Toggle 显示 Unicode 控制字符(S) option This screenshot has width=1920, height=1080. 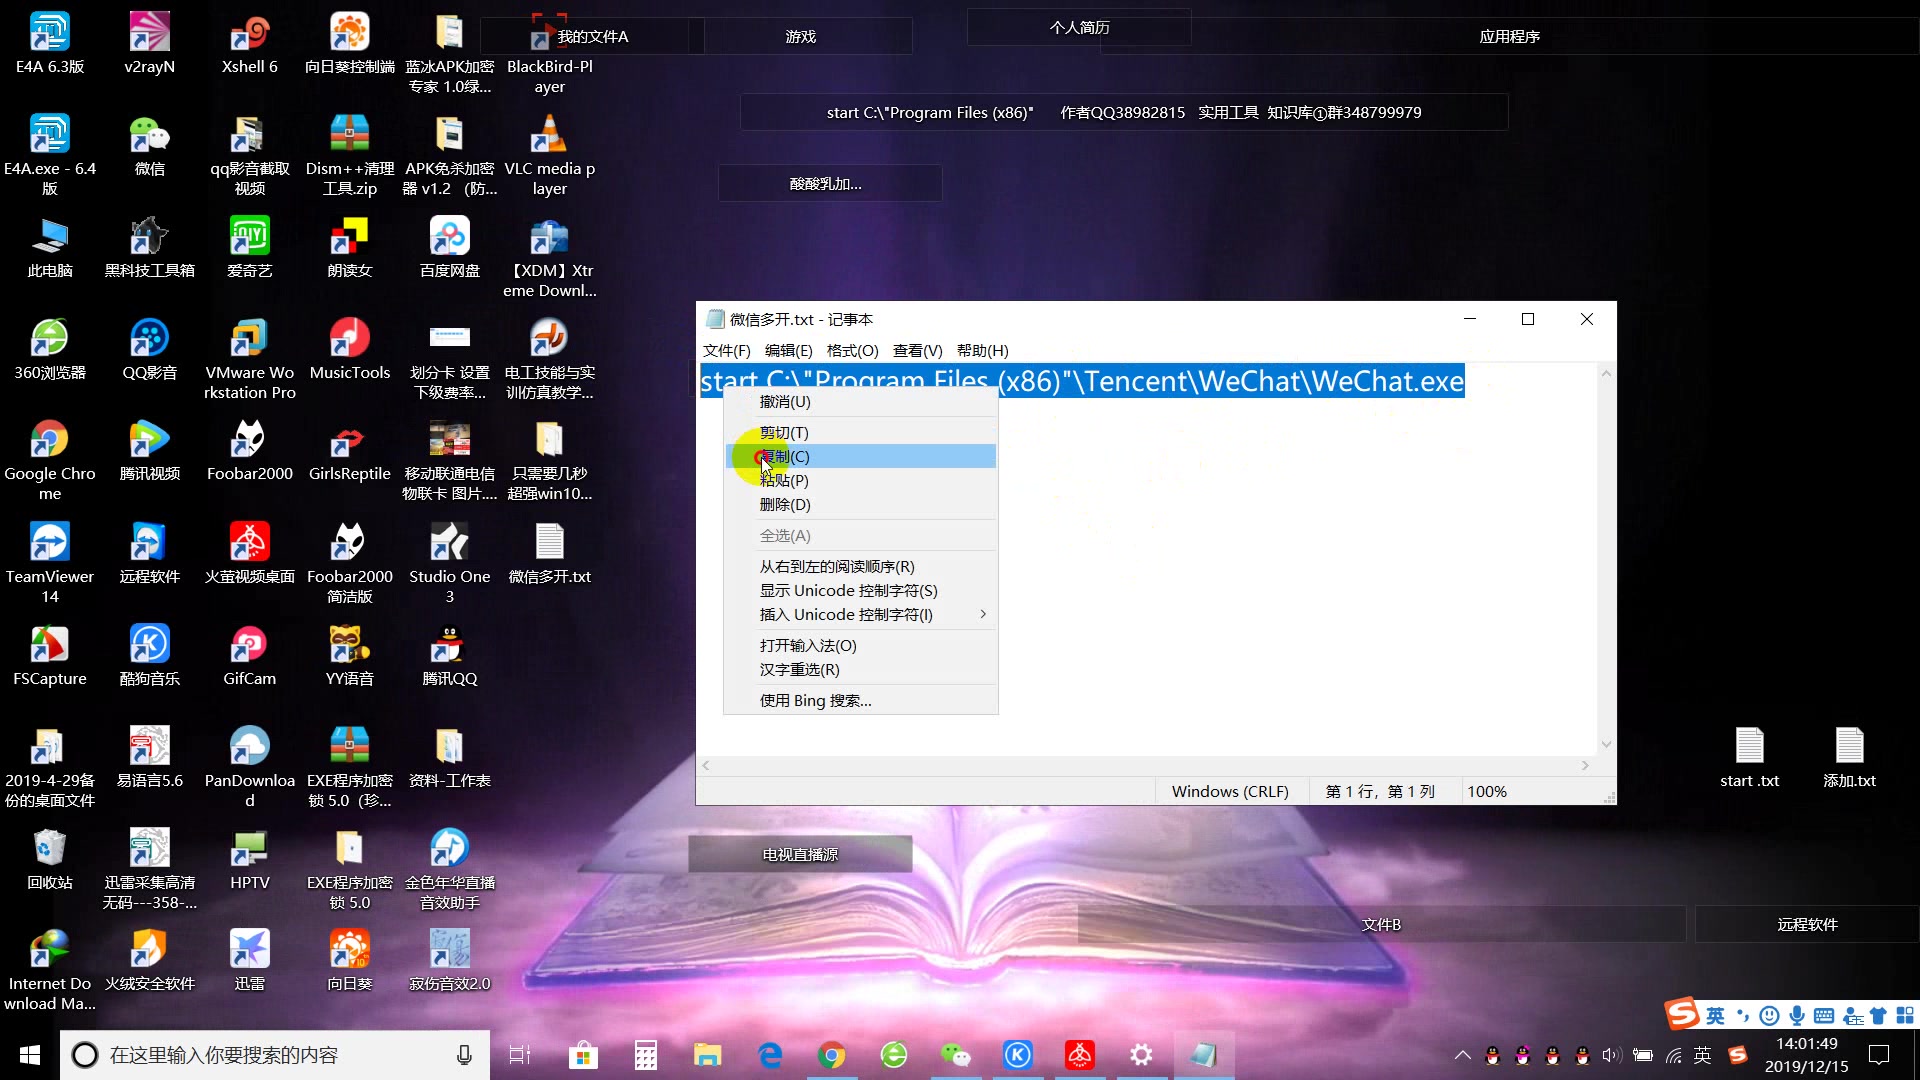(860, 590)
